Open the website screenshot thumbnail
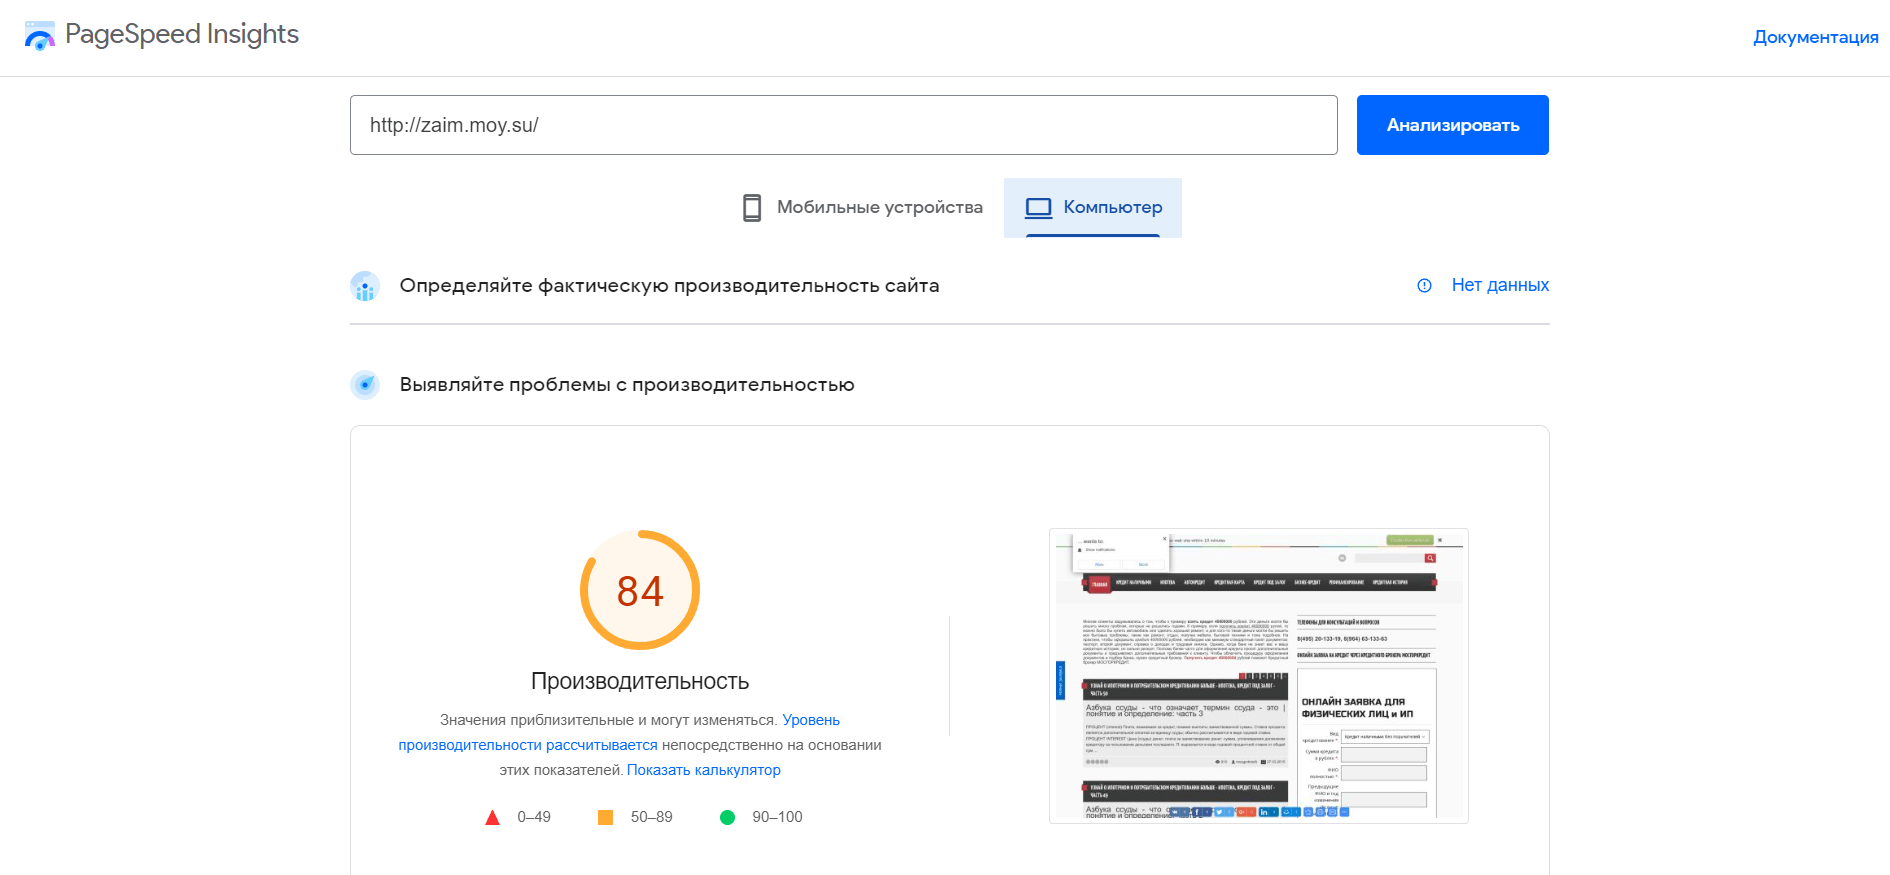 1258,676
